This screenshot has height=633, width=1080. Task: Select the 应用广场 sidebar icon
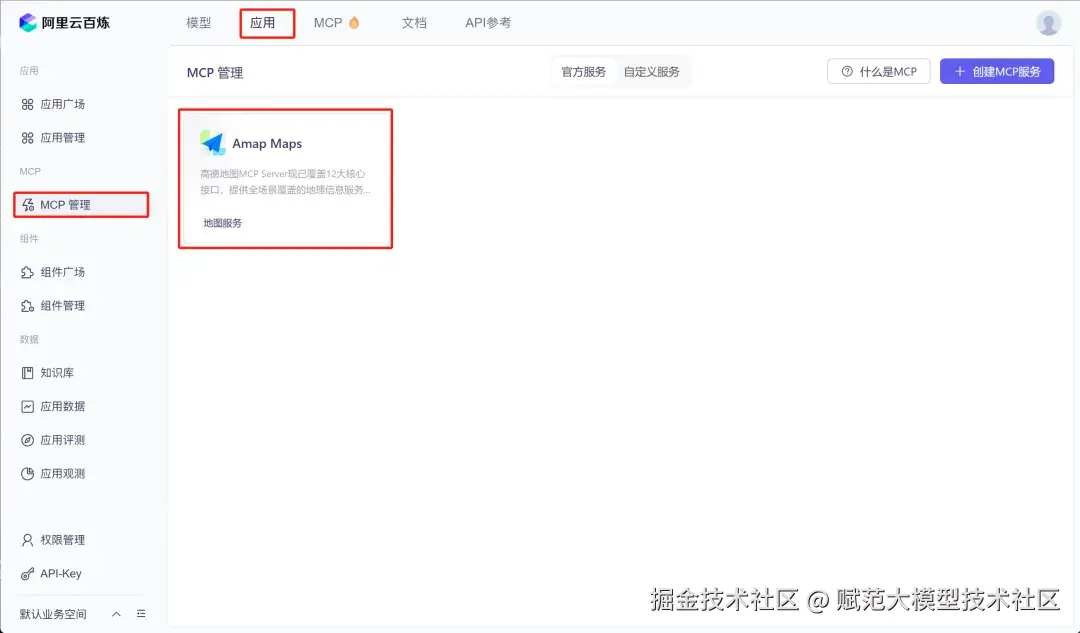pos(26,104)
